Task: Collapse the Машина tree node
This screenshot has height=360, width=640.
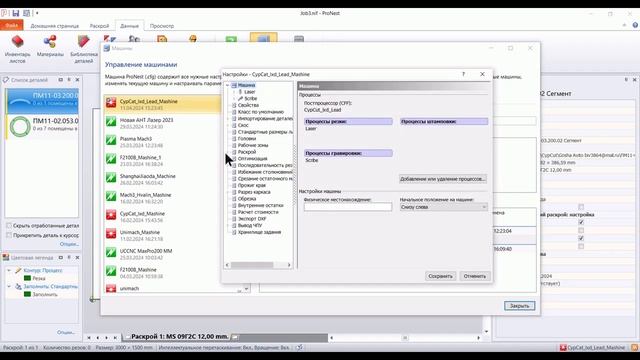Action: (x=228, y=85)
